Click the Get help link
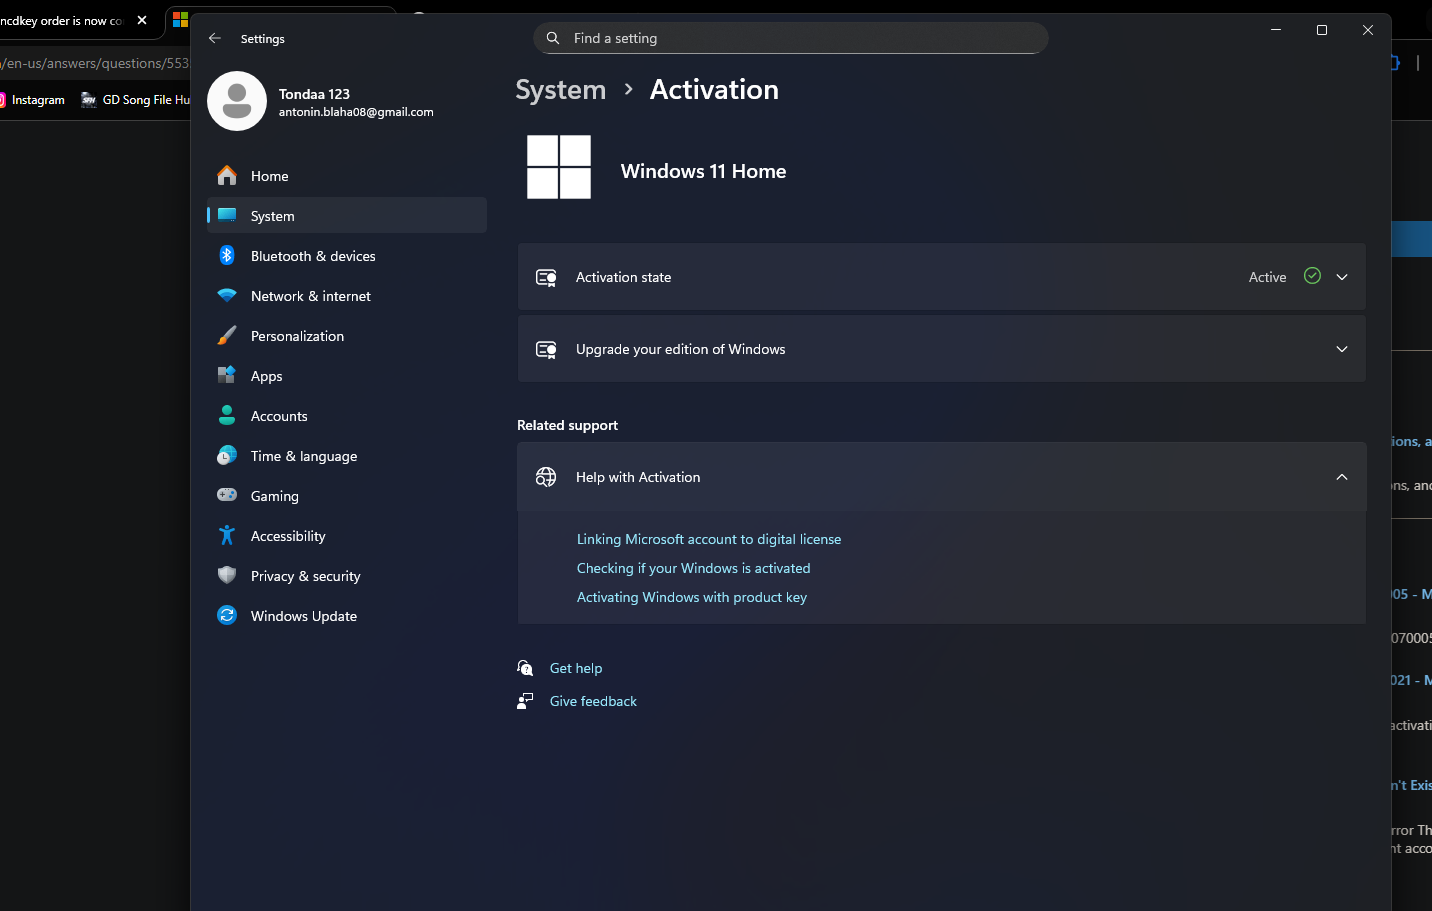 (x=576, y=668)
